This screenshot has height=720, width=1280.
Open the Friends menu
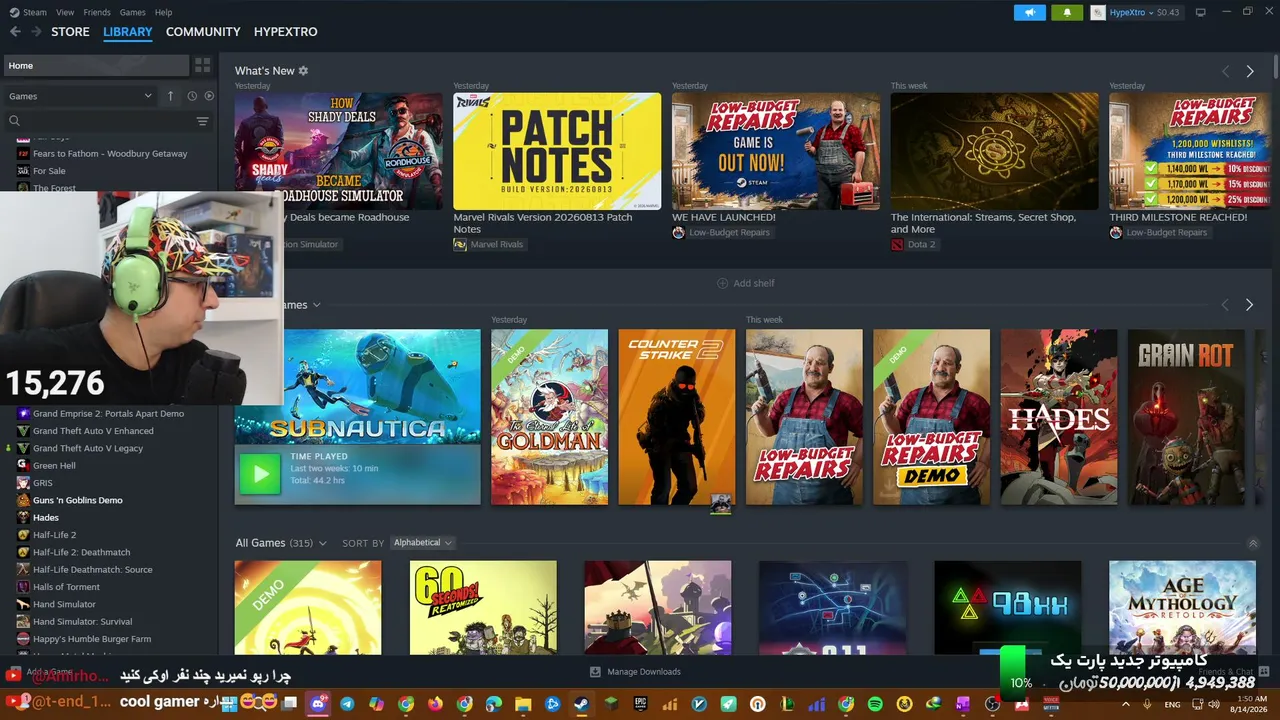pos(97,12)
